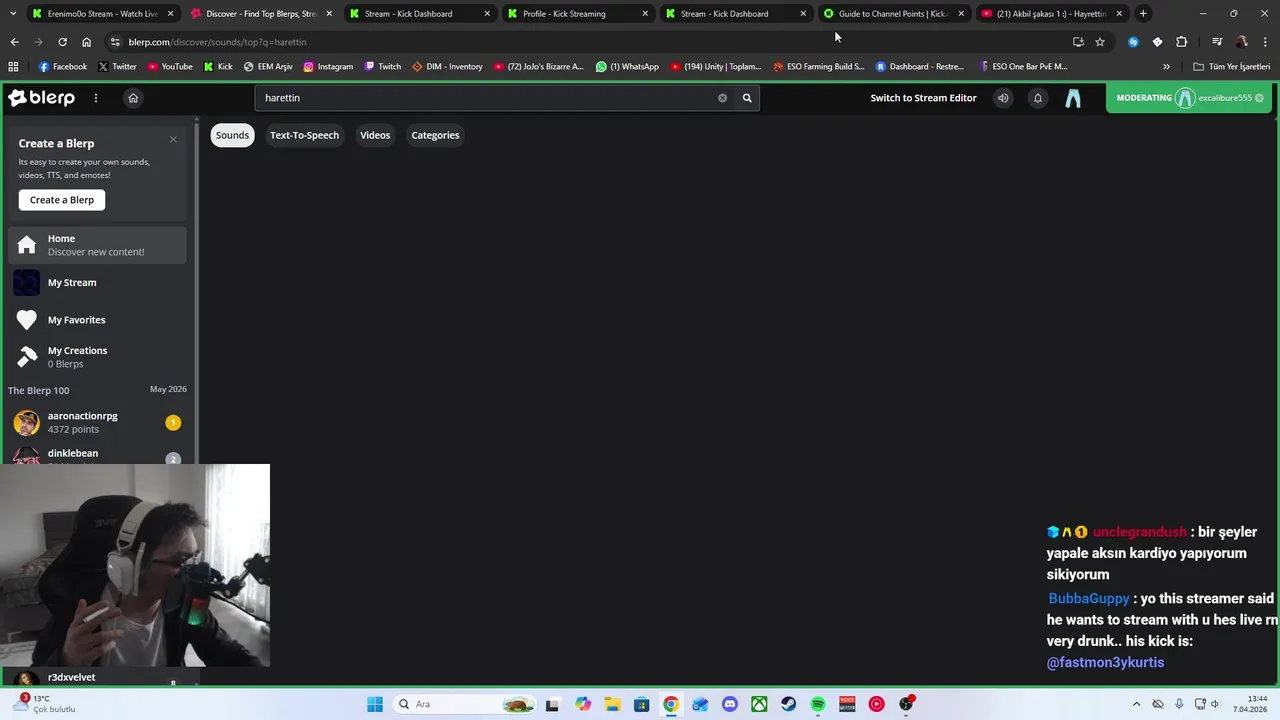Viewport: 1280px width, 720px height.
Task: Open Chrome extensions puzzle icon
Action: pyautogui.click(x=1182, y=42)
